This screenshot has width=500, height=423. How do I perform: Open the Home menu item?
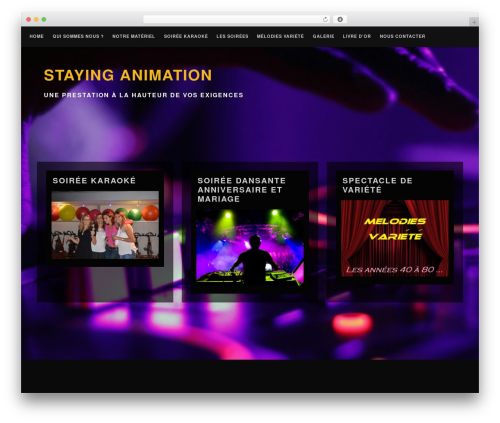[37, 36]
